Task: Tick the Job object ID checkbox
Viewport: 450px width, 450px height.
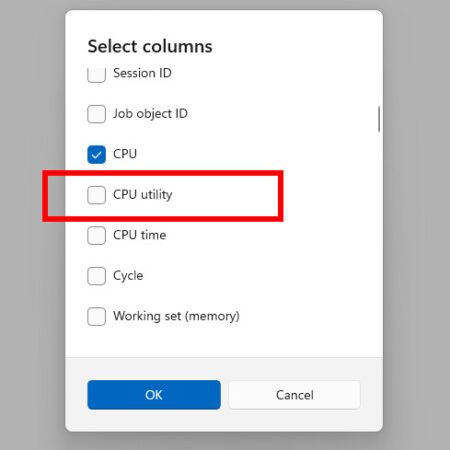Action: 96,114
